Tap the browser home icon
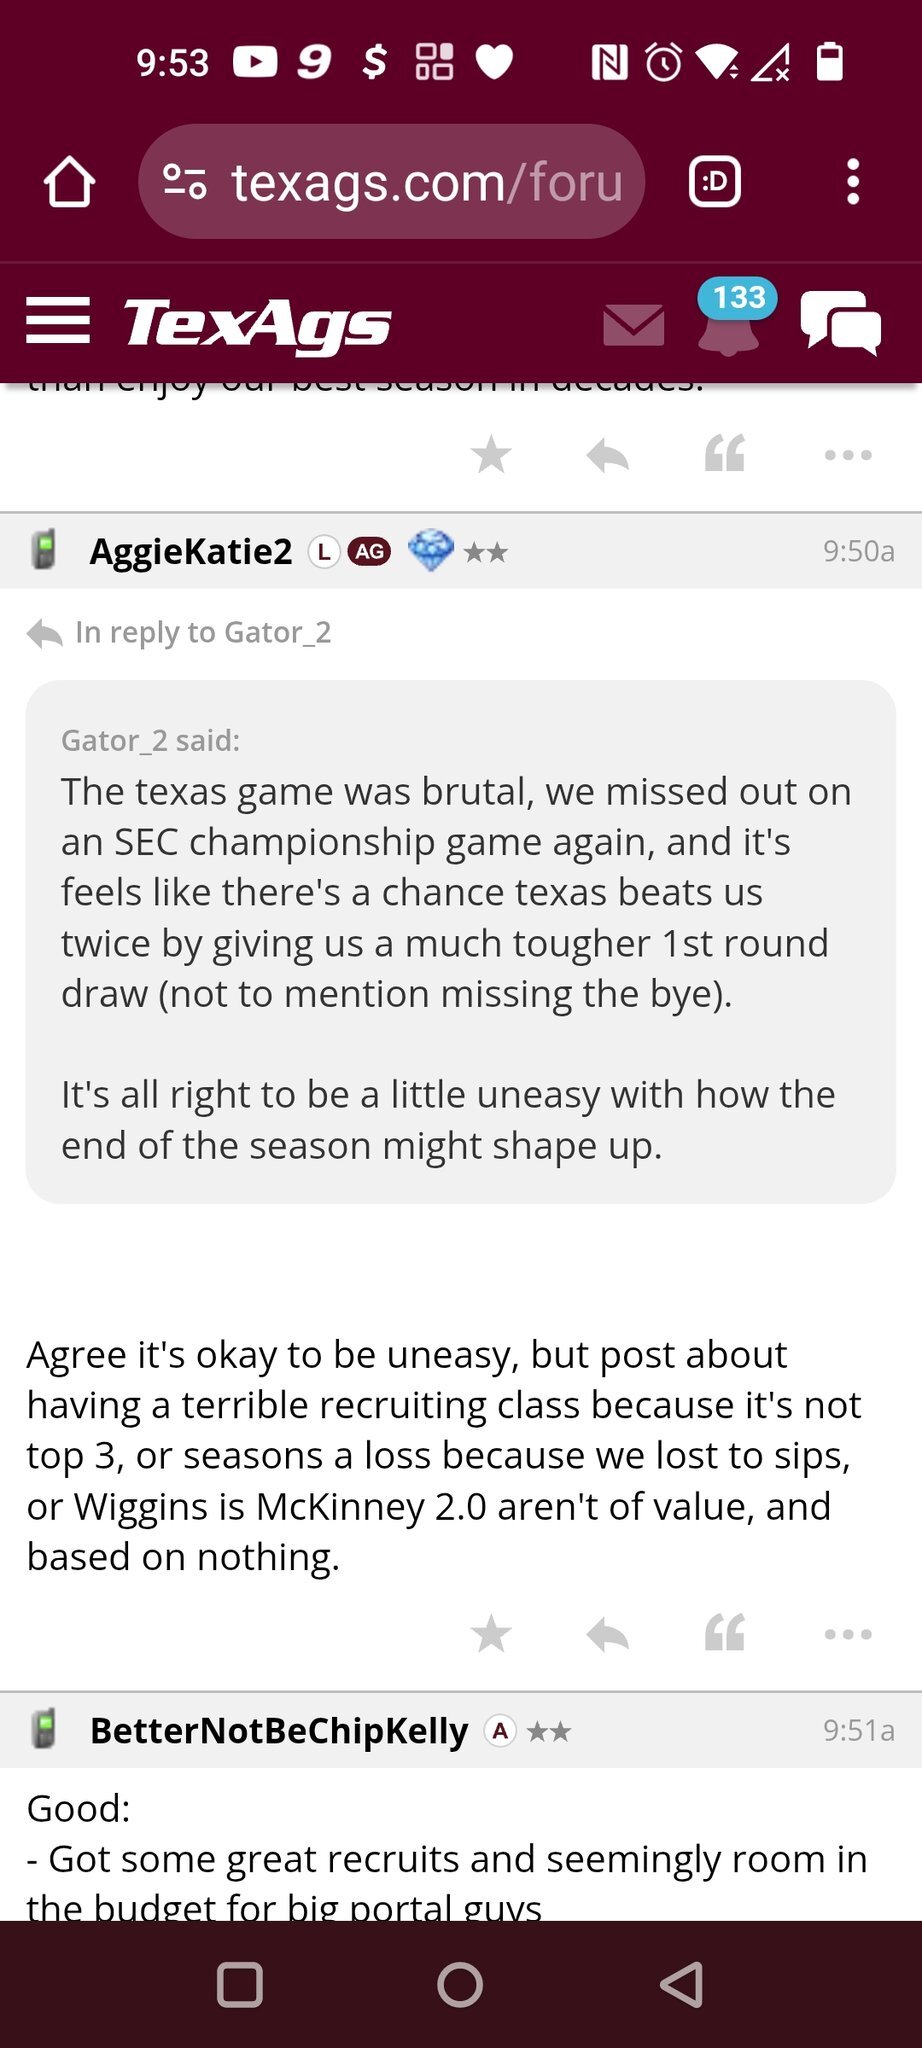This screenshot has height=2048, width=922. tap(69, 182)
